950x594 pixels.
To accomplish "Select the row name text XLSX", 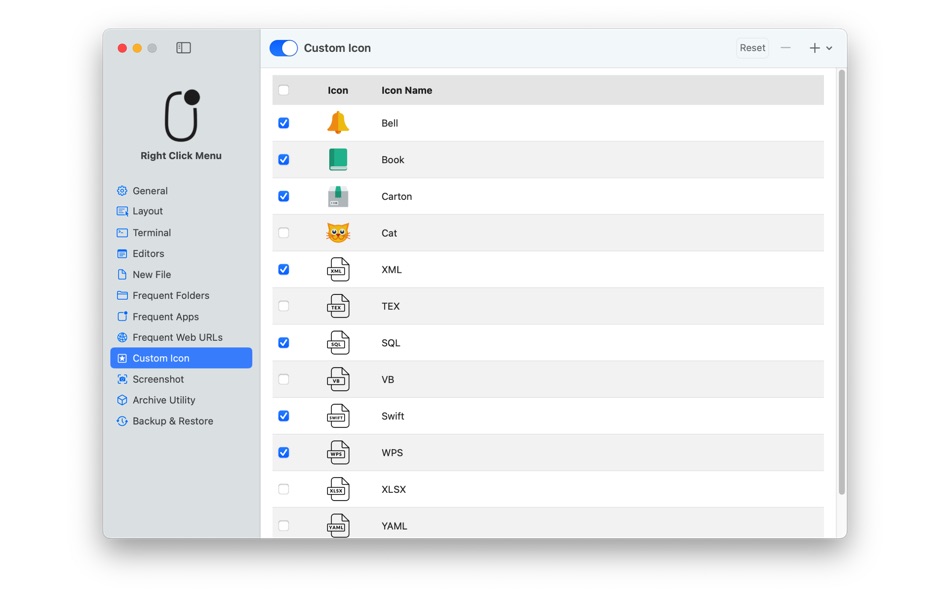I will pyautogui.click(x=394, y=489).
